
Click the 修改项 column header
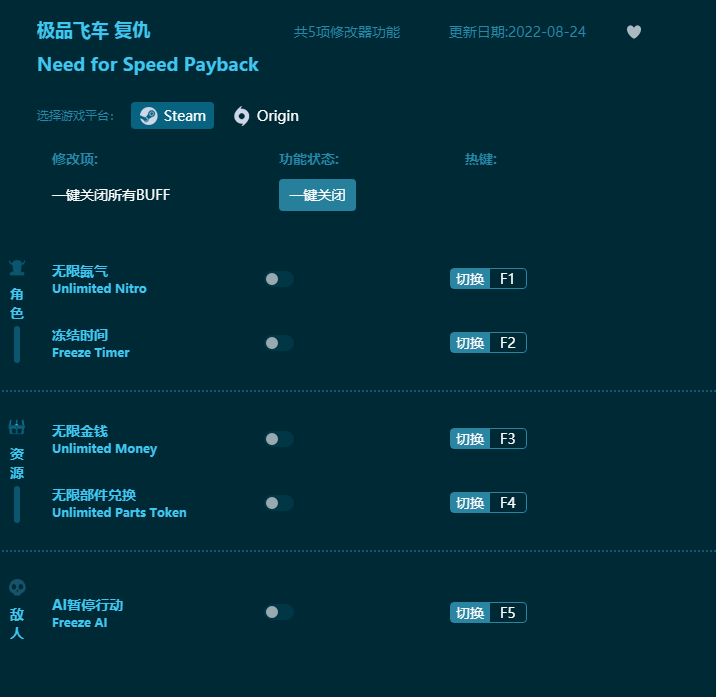coord(74,159)
